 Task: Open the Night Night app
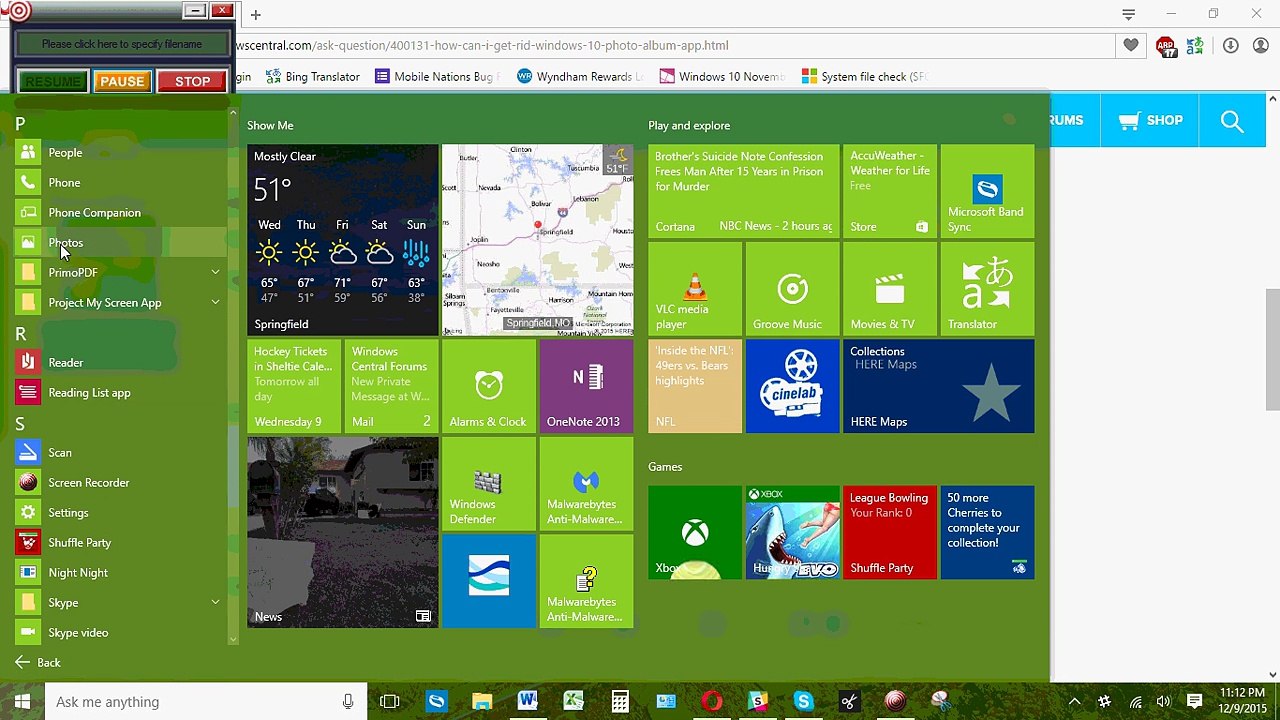point(120,573)
